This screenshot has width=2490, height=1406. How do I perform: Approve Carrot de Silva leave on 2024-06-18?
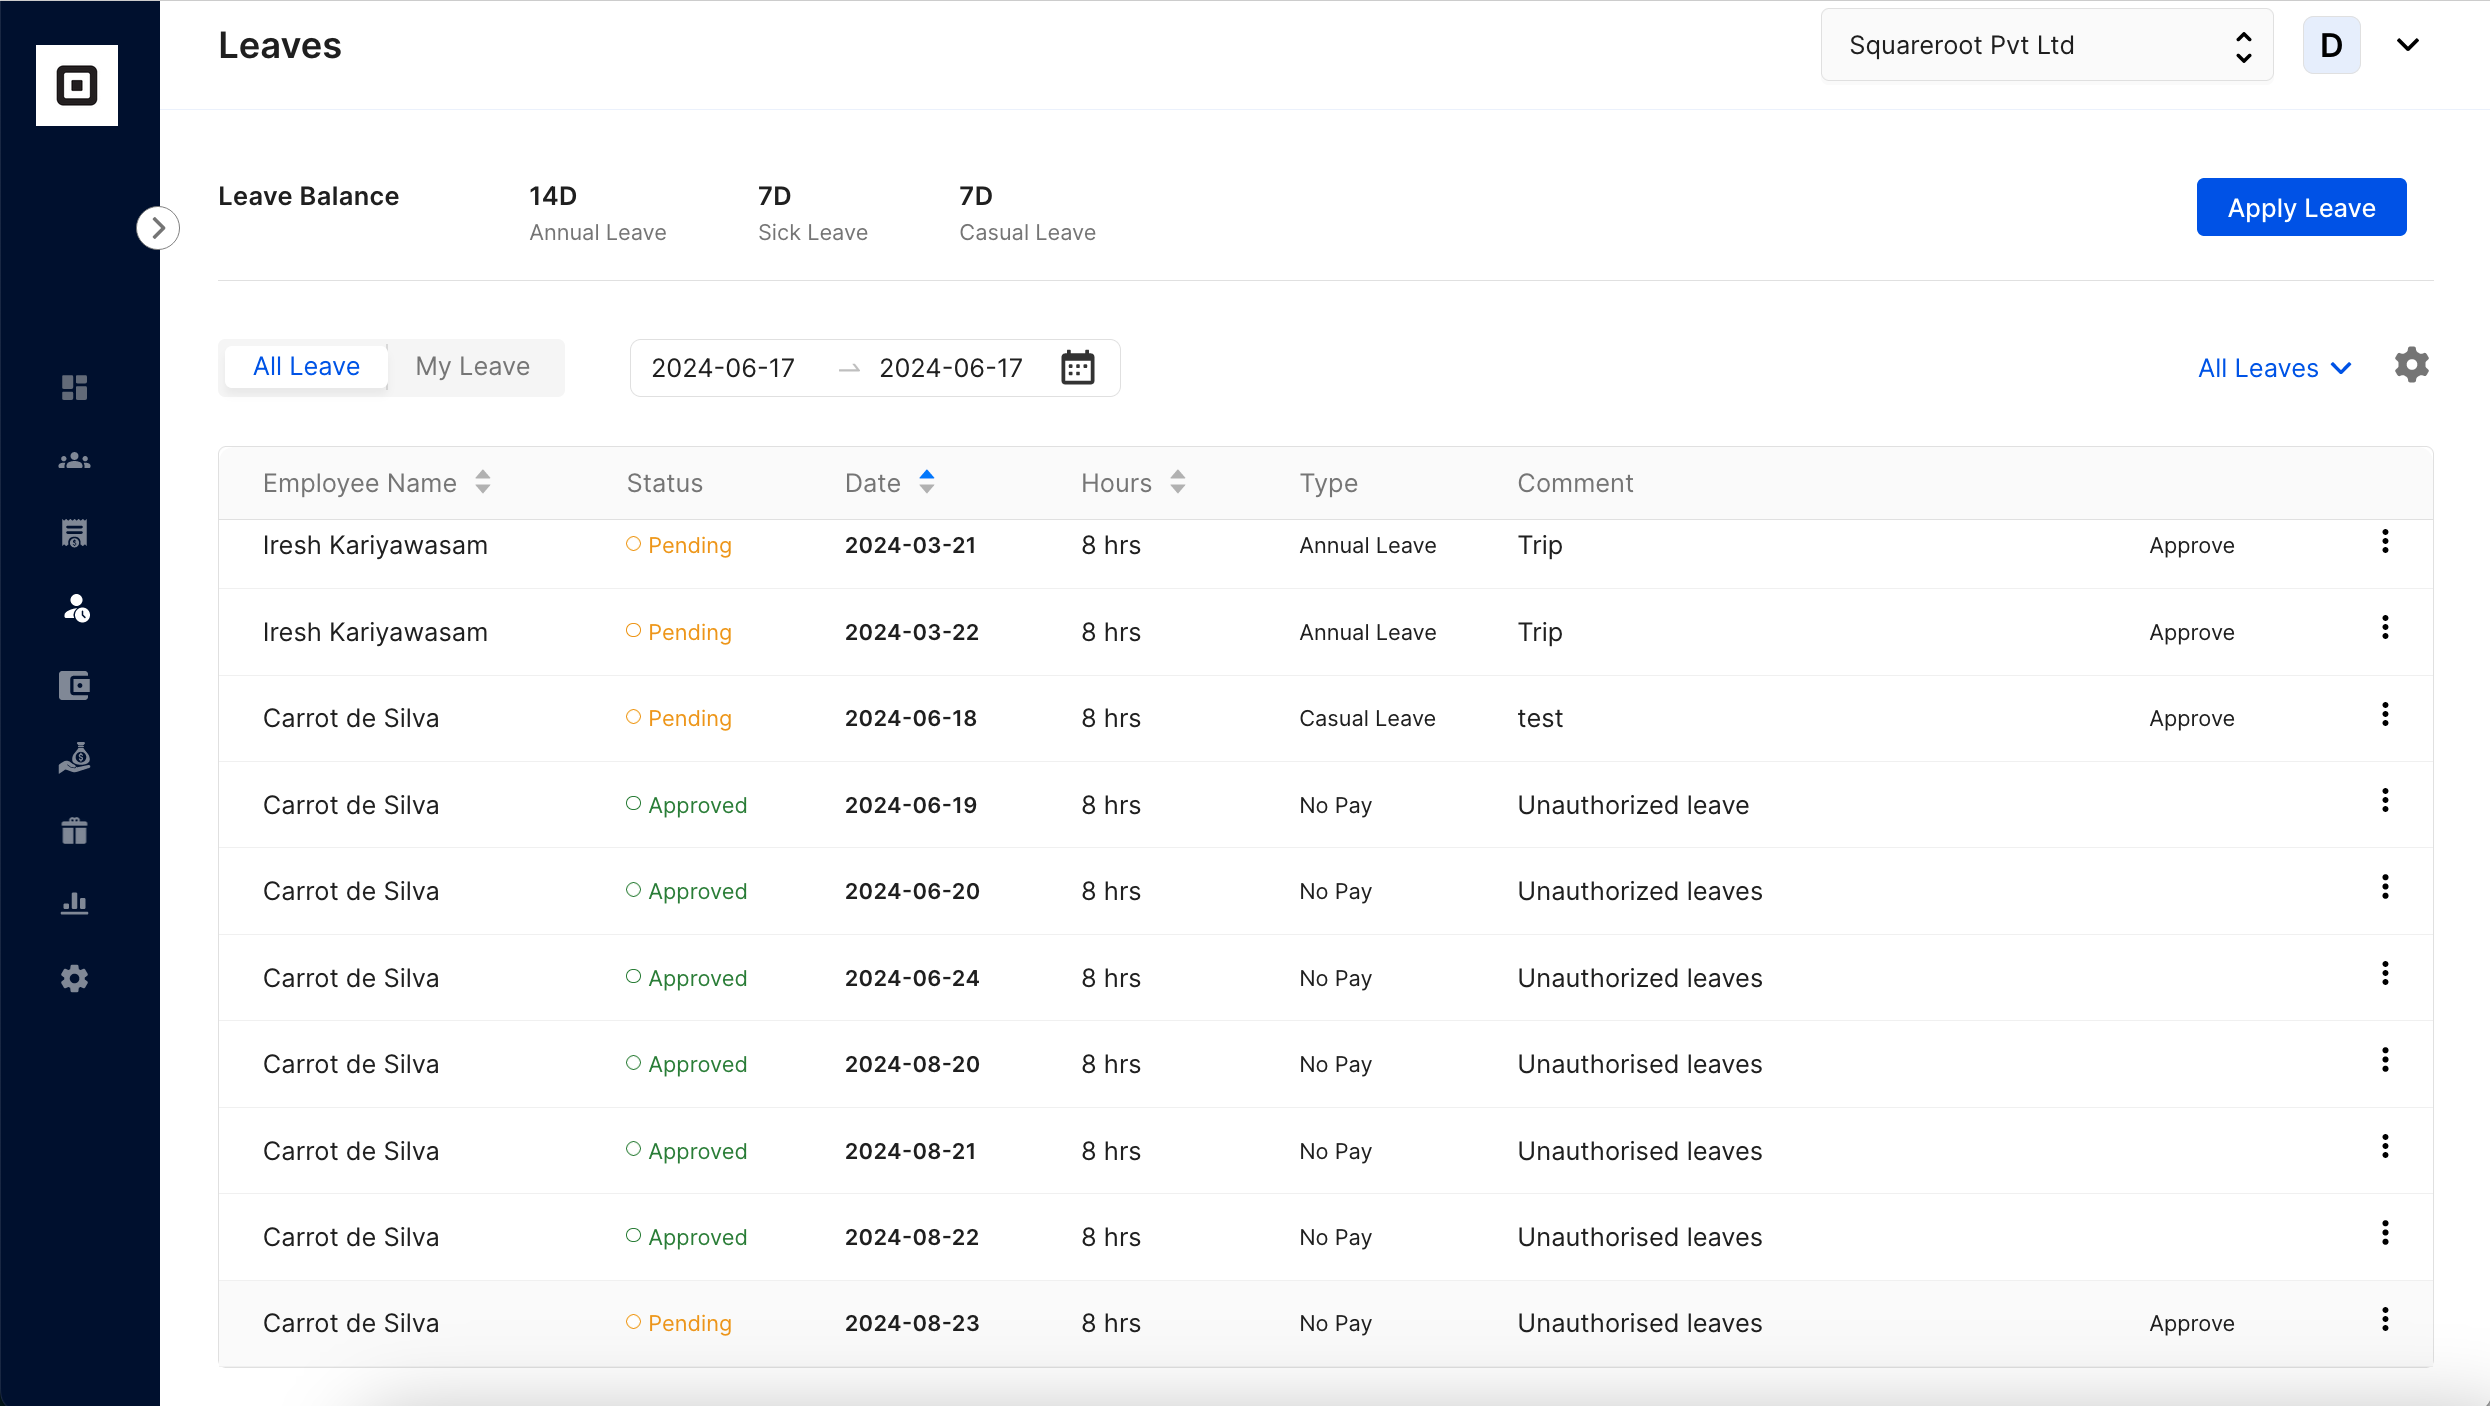coord(2191,718)
